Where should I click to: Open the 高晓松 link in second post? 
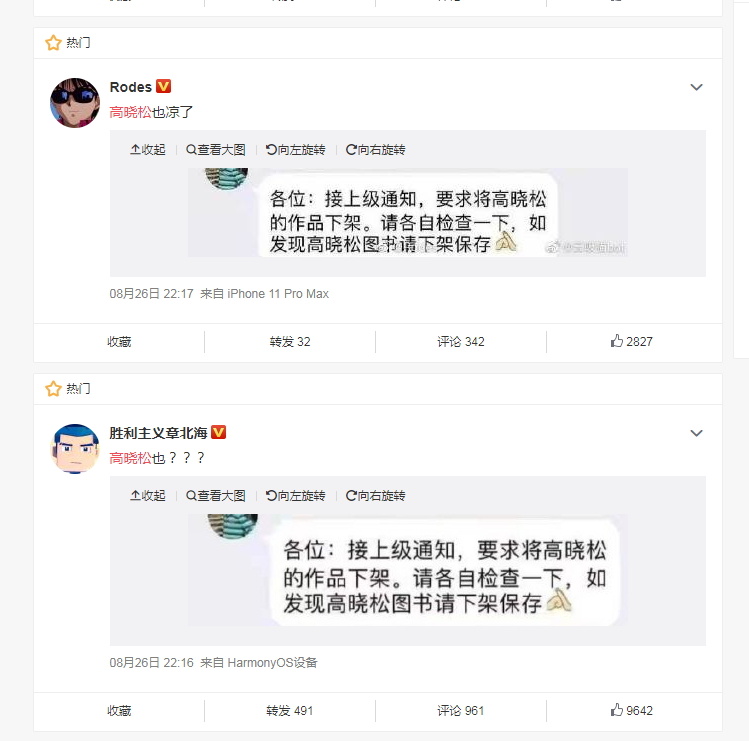[130, 458]
